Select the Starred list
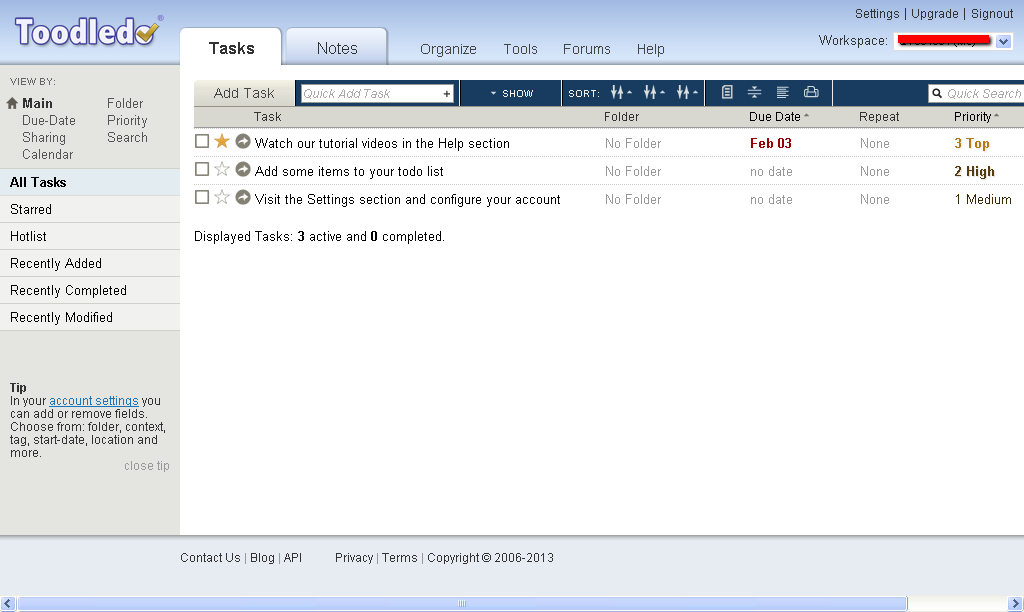Screen dimensions: 1024x612 [x=90, y=210]
